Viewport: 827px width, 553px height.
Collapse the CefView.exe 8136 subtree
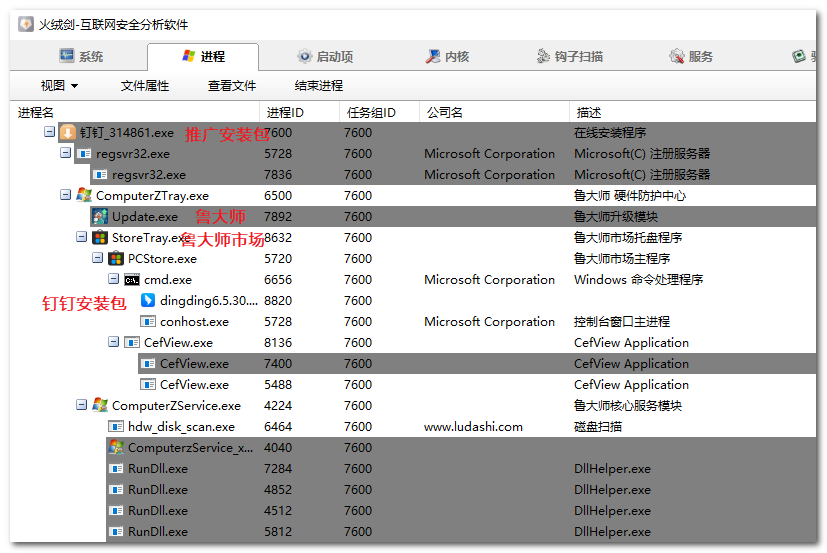pyautogui.click(x=113, y=341)
